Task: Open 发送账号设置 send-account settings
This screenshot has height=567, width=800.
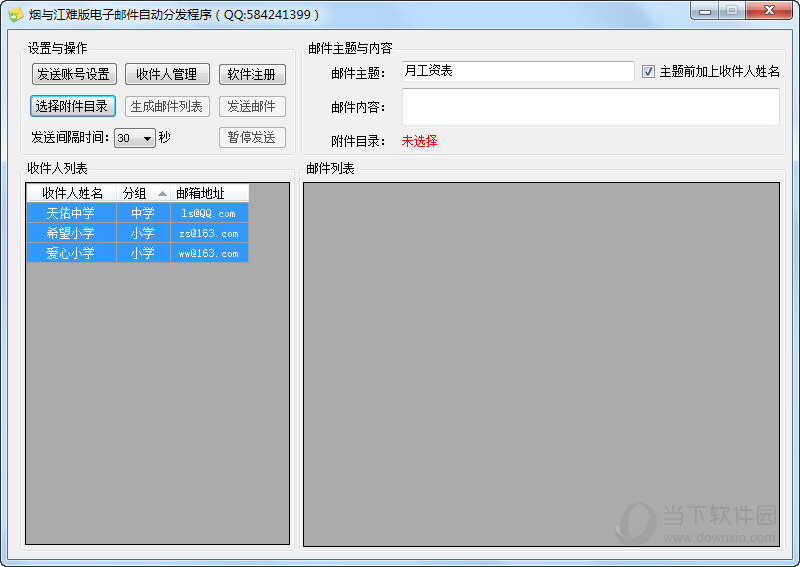Action: point(74,74)
